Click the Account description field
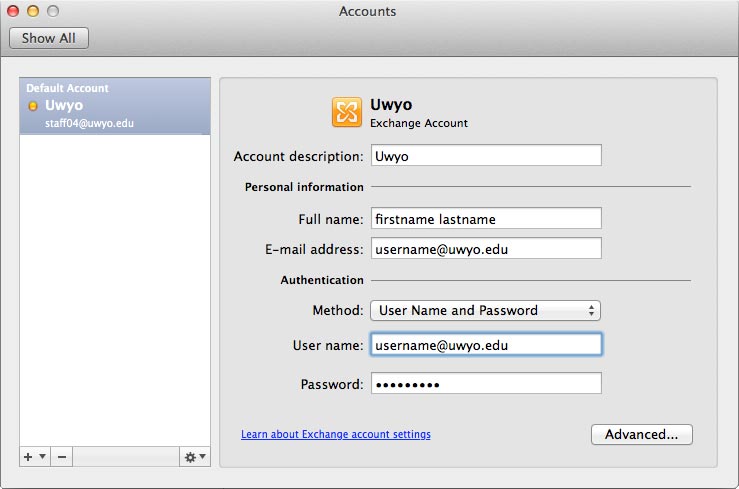739x489 pixels. click(x=486, y=155)
